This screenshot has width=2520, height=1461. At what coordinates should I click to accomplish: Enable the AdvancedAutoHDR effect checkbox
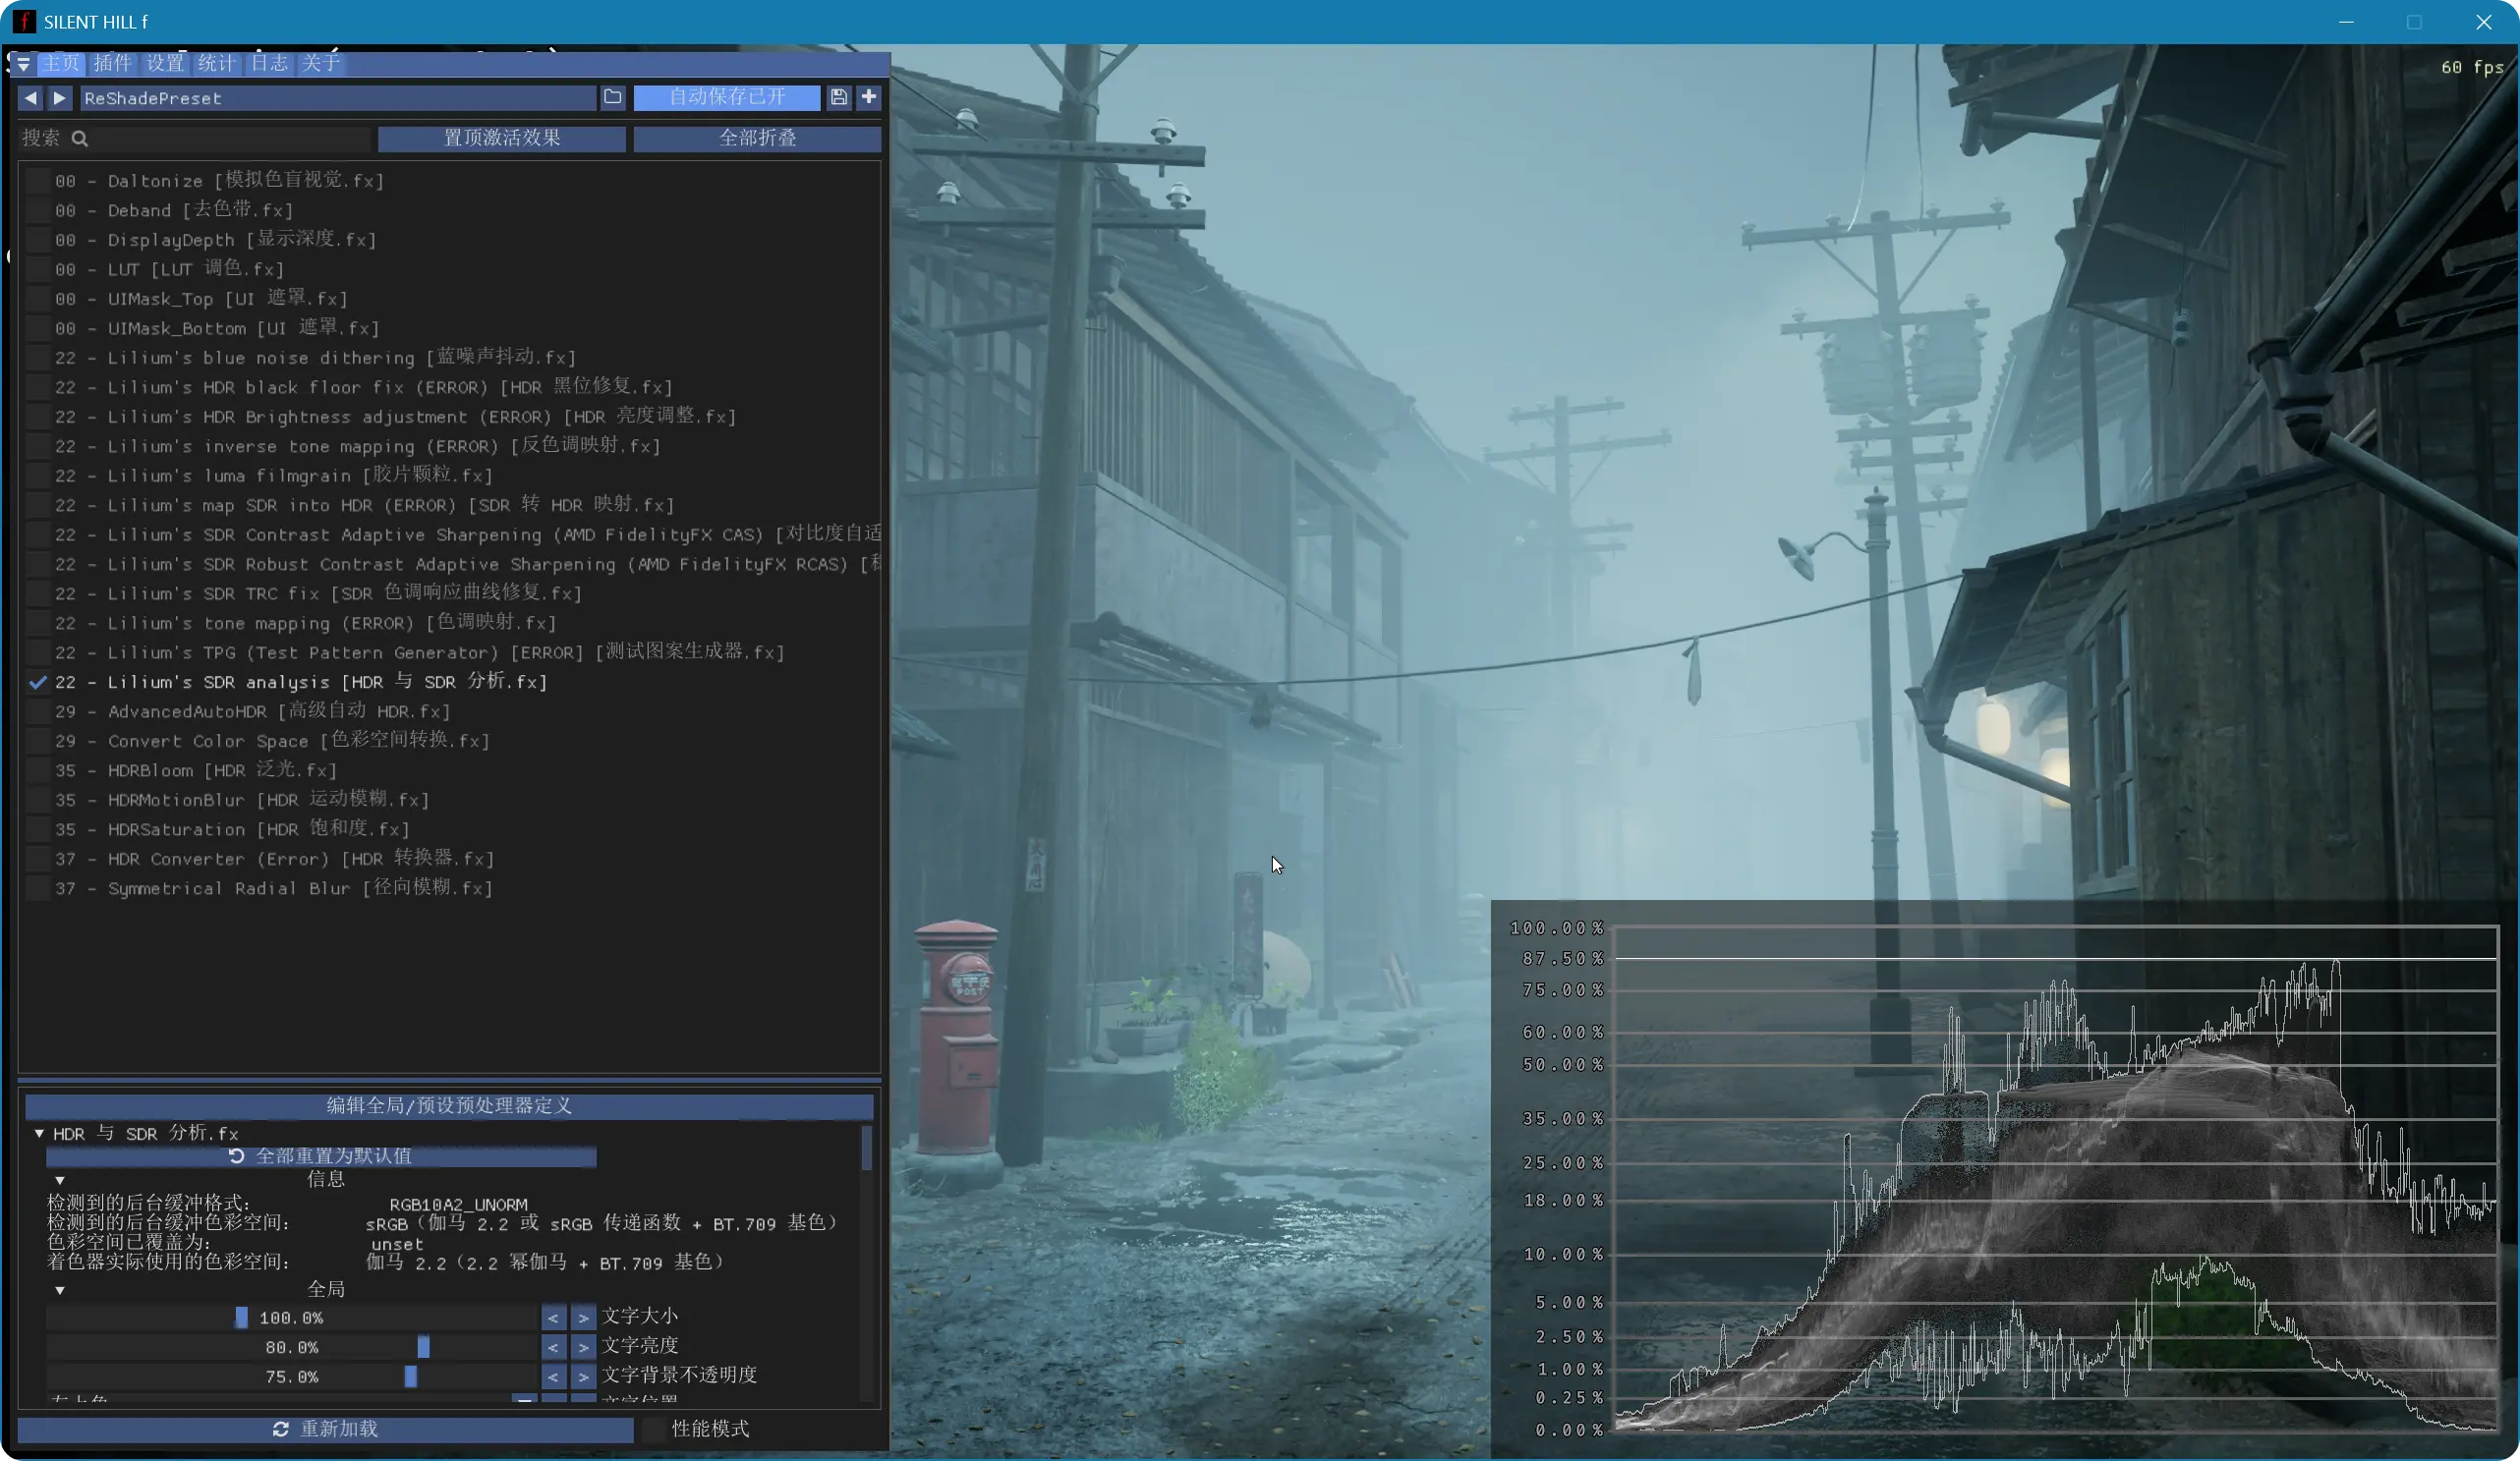pyautogui.click(x=38, y=712)
